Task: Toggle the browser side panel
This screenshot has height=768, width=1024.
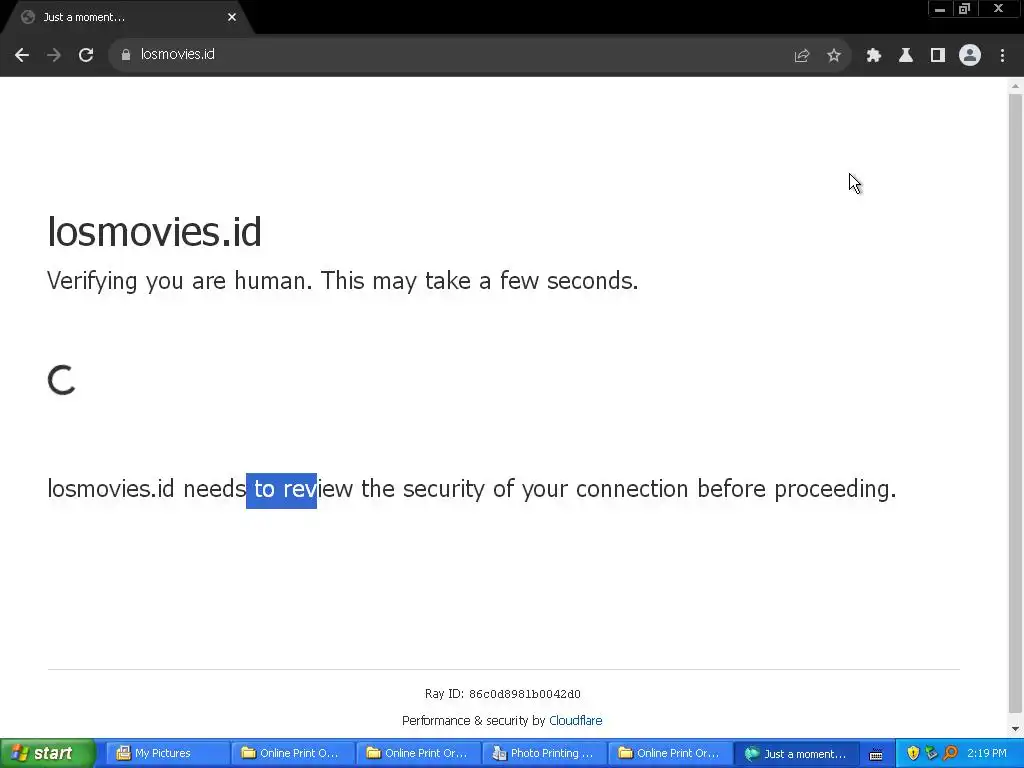Action: pos(938,56)
